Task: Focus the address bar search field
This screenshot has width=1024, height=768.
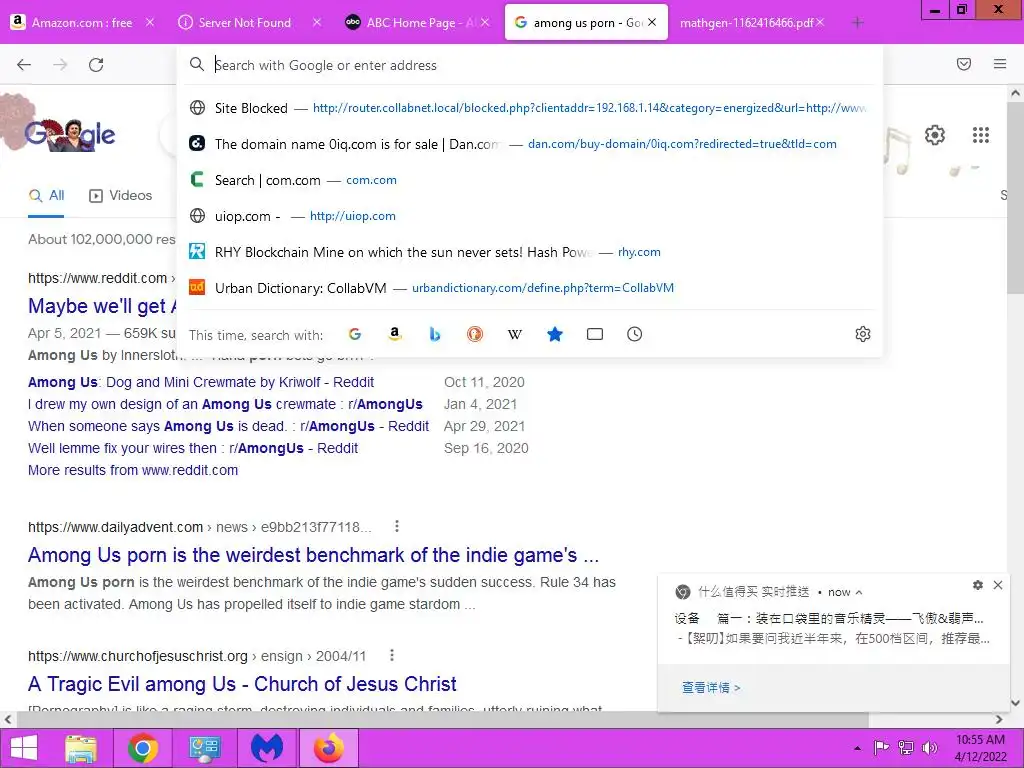Action: point(529,65)
